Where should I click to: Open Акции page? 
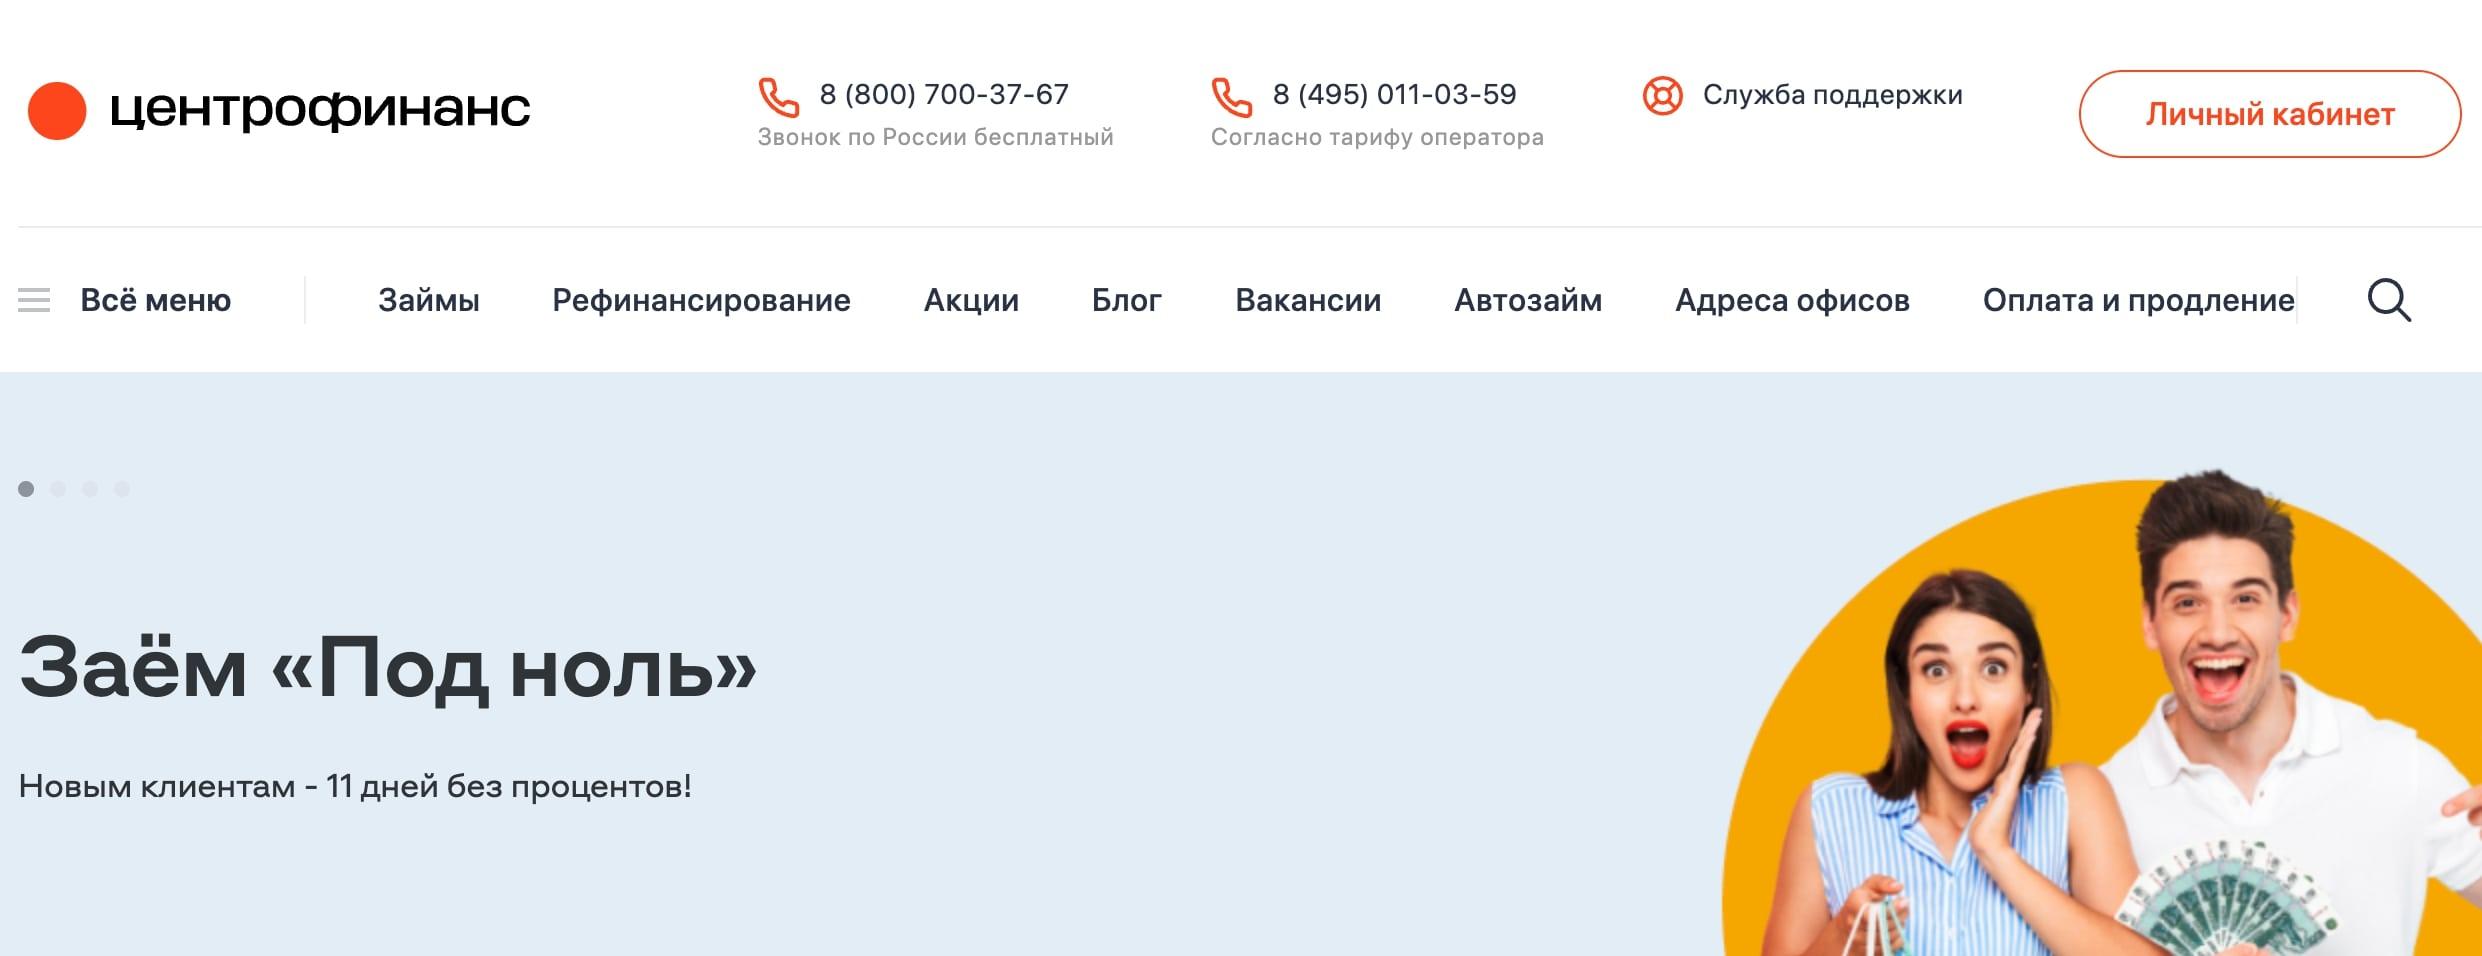(x=971, y=300)
